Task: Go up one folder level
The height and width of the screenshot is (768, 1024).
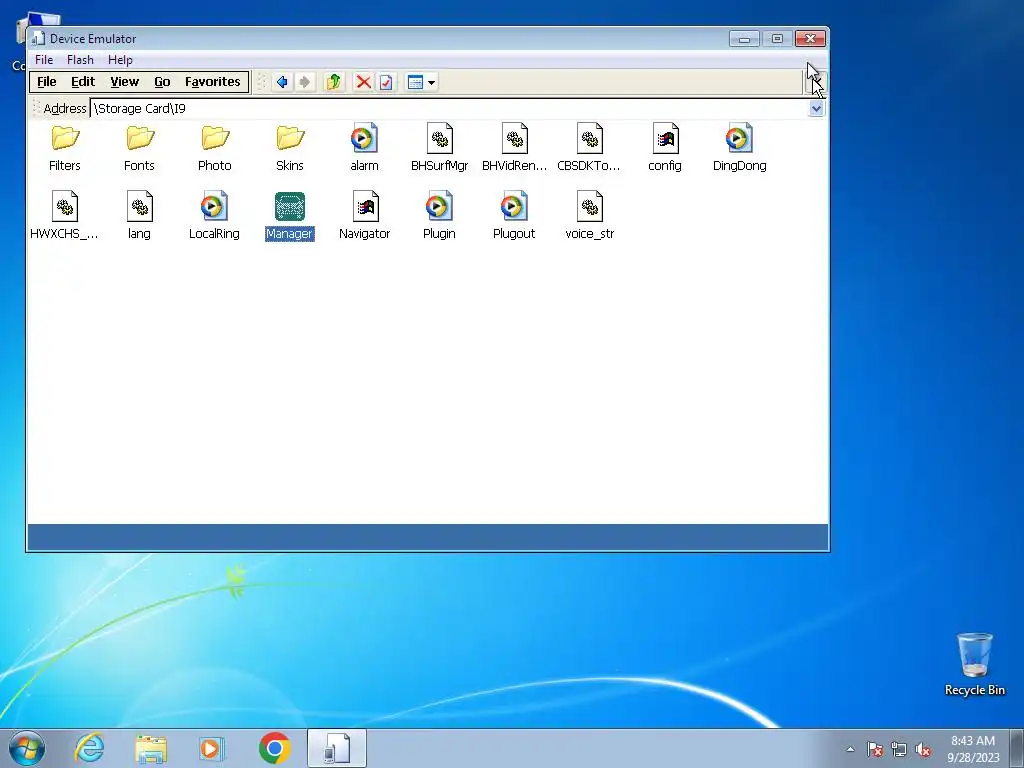Action: click(x=334, y=82)
